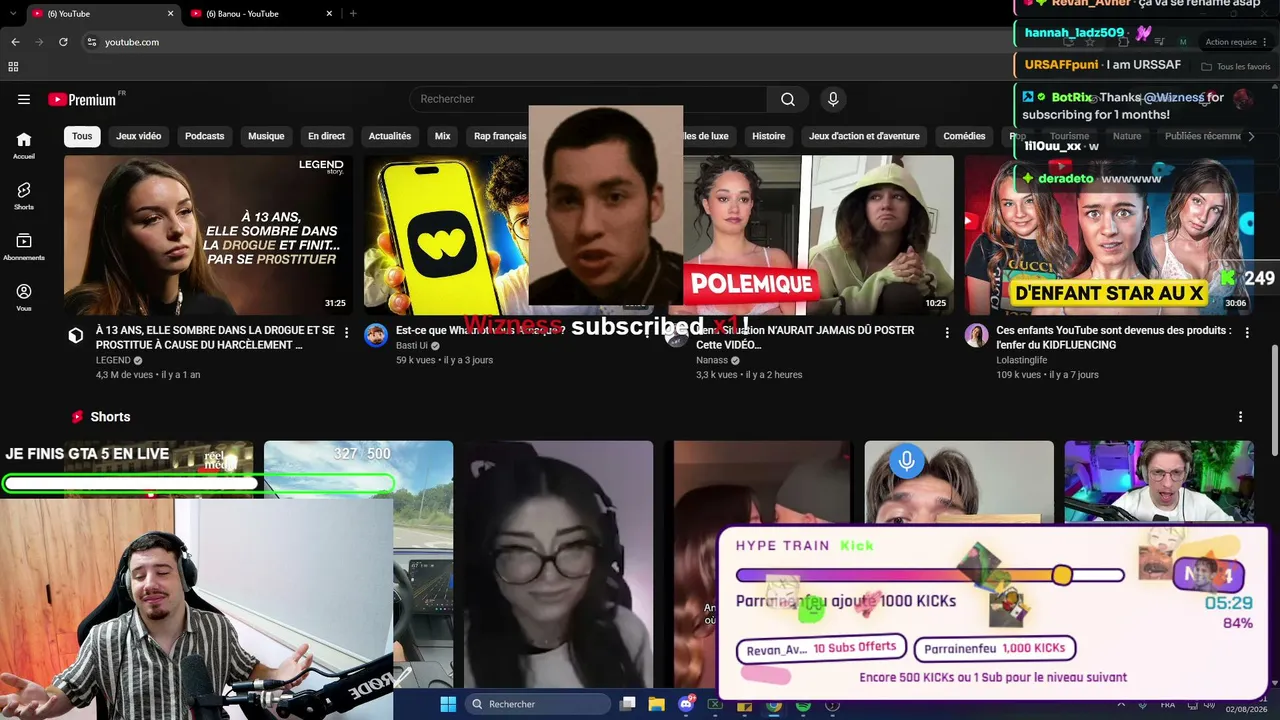Open the tab search dropdown arrow
The height and width of the screenshot is (720, 1280).
(x=13, y=13)
